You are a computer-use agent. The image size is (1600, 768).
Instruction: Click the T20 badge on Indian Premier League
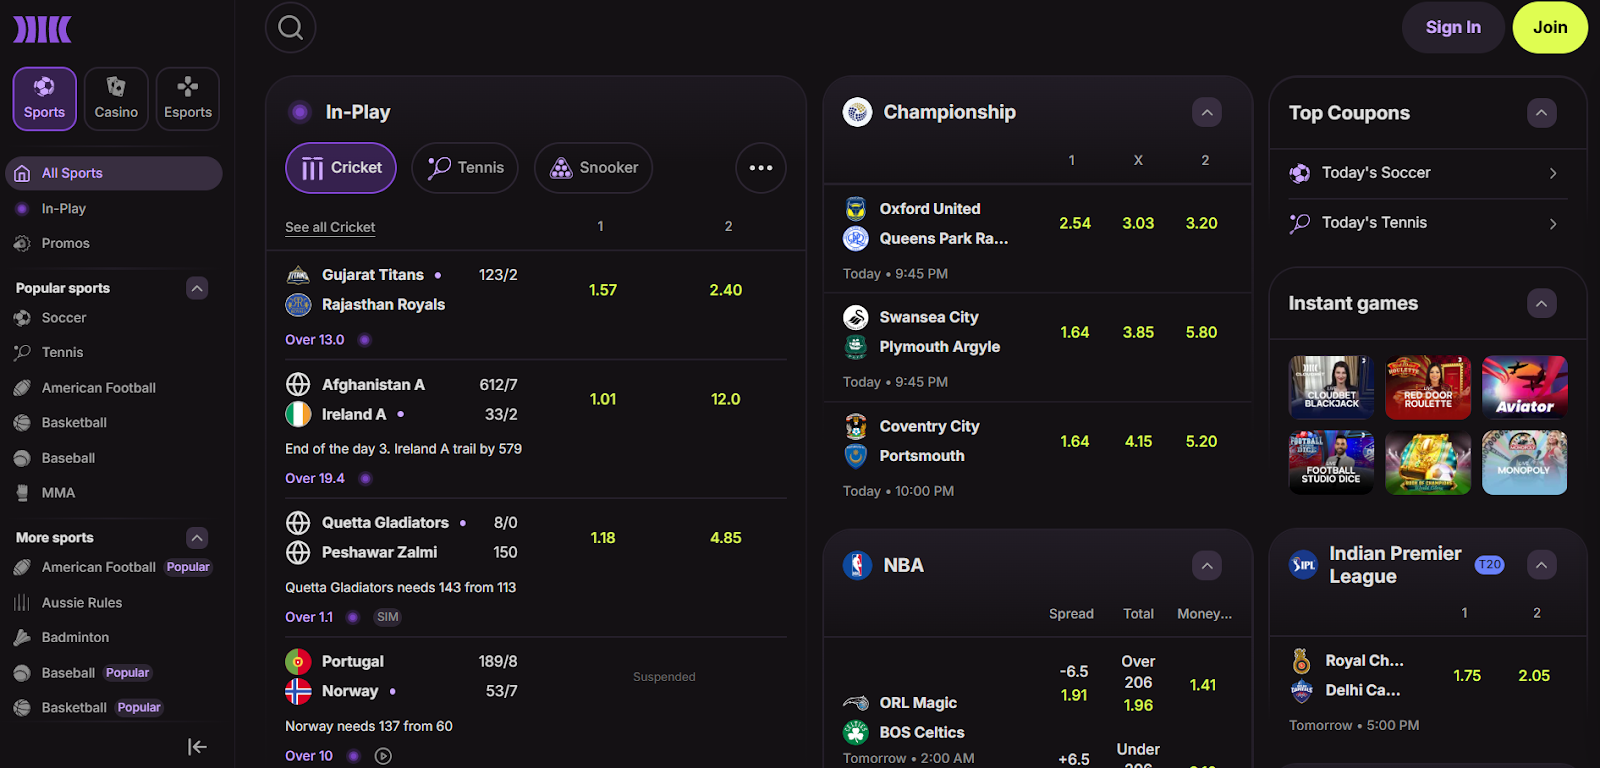coord(1489,565)
